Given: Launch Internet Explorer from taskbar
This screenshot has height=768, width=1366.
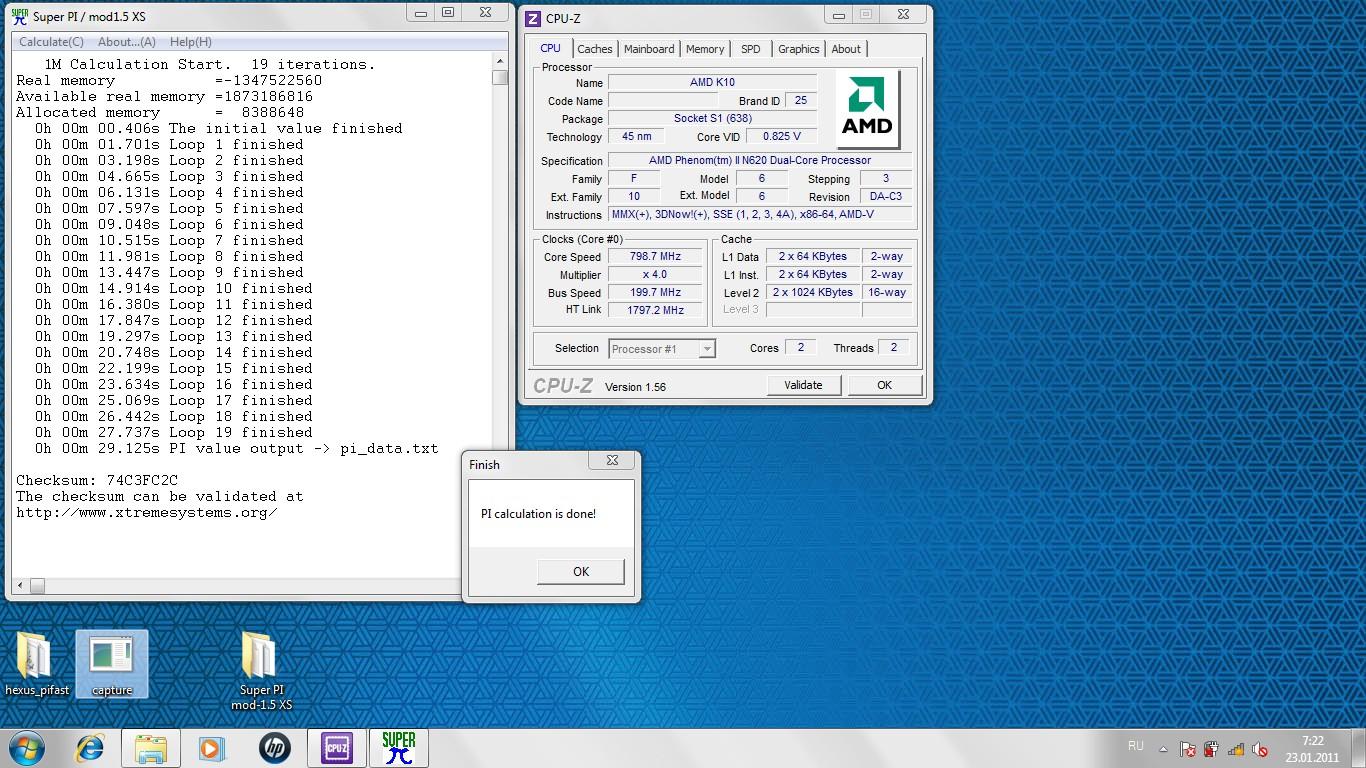Looking at the screenshot, I should [91, 748].
